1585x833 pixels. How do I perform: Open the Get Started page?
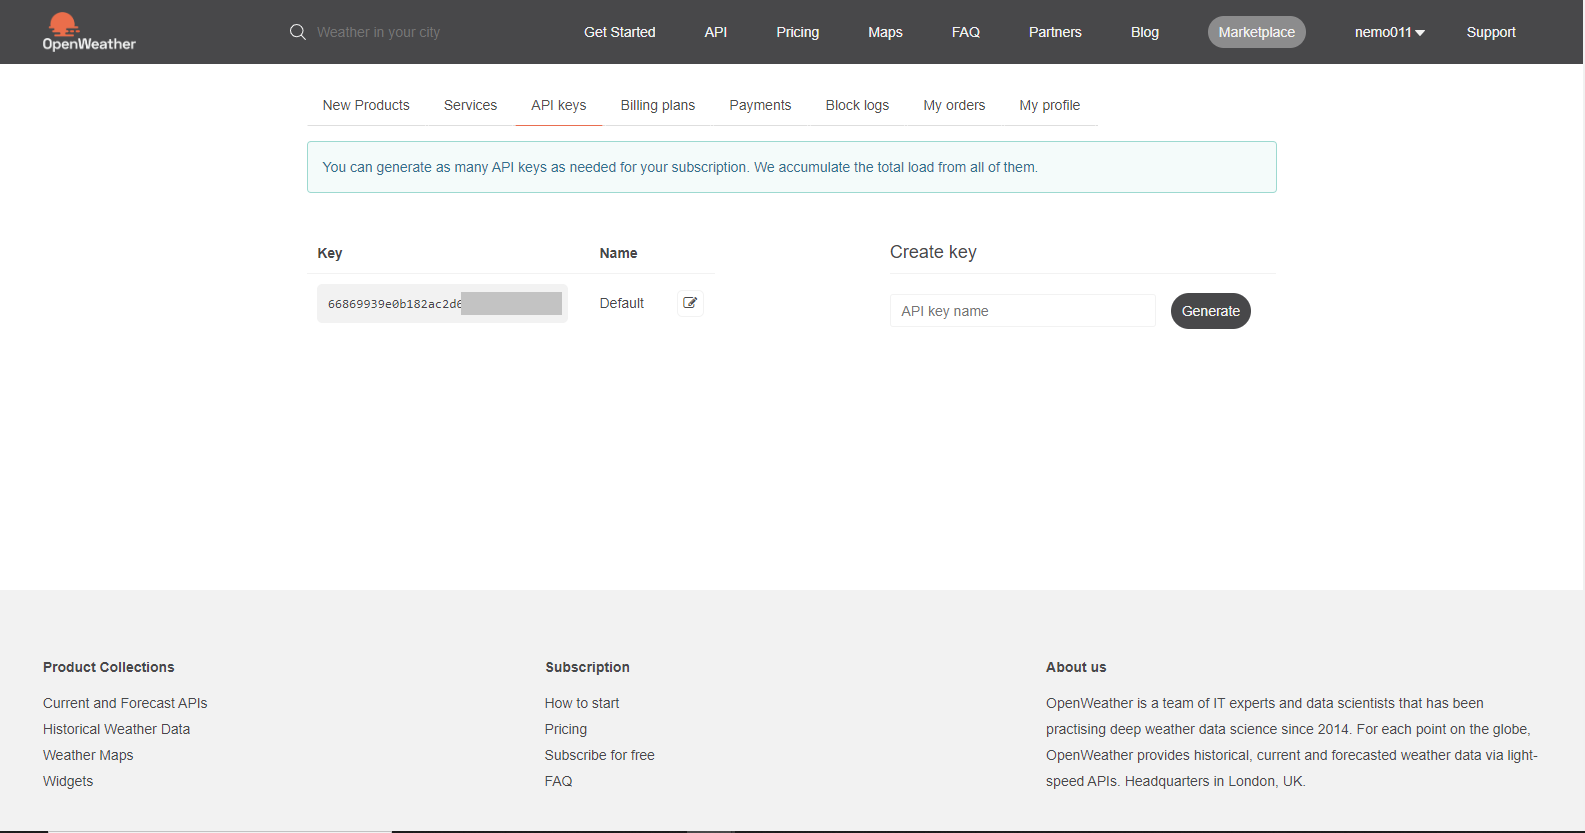pyautogui.click(x=620, y=32)
